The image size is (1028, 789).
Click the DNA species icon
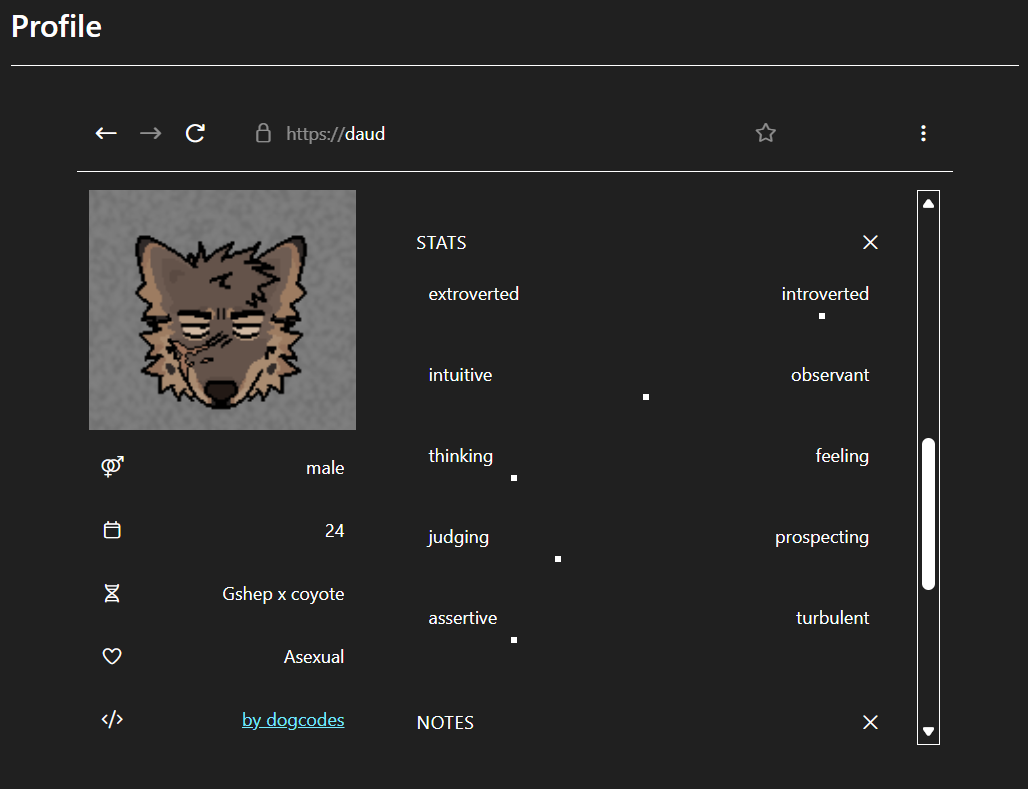(x=112, y=593)
